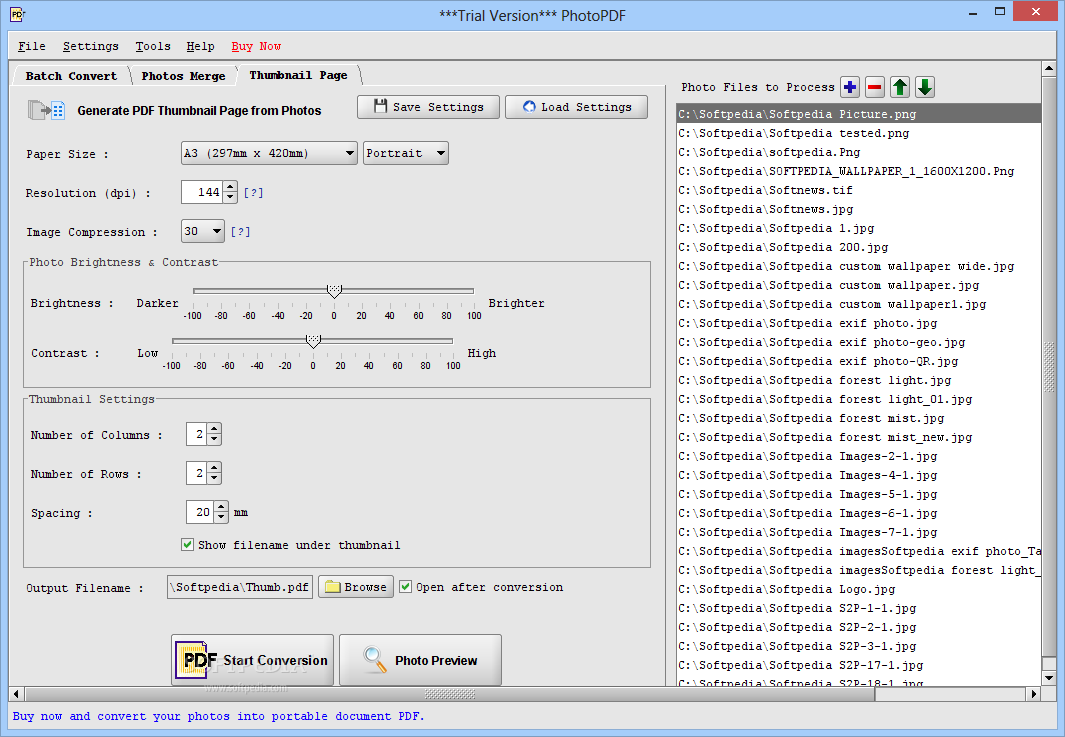The width and height of the screenshot is (1065, 737).
Task: Open the Tools menu
Action: click(x=153, y=46)
